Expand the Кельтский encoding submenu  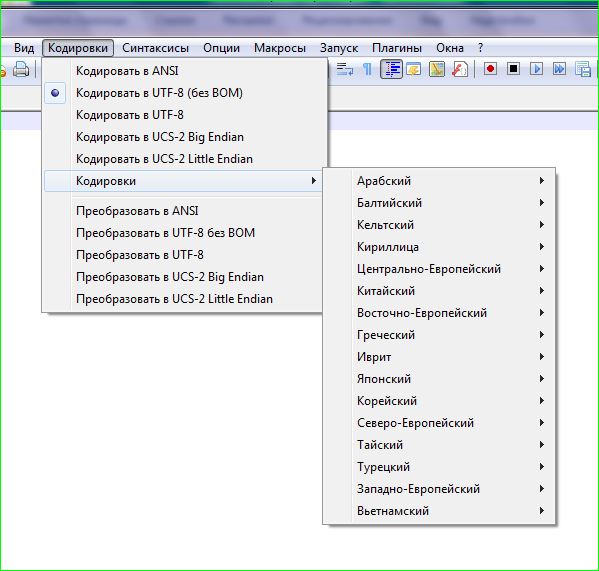(439, 225)
